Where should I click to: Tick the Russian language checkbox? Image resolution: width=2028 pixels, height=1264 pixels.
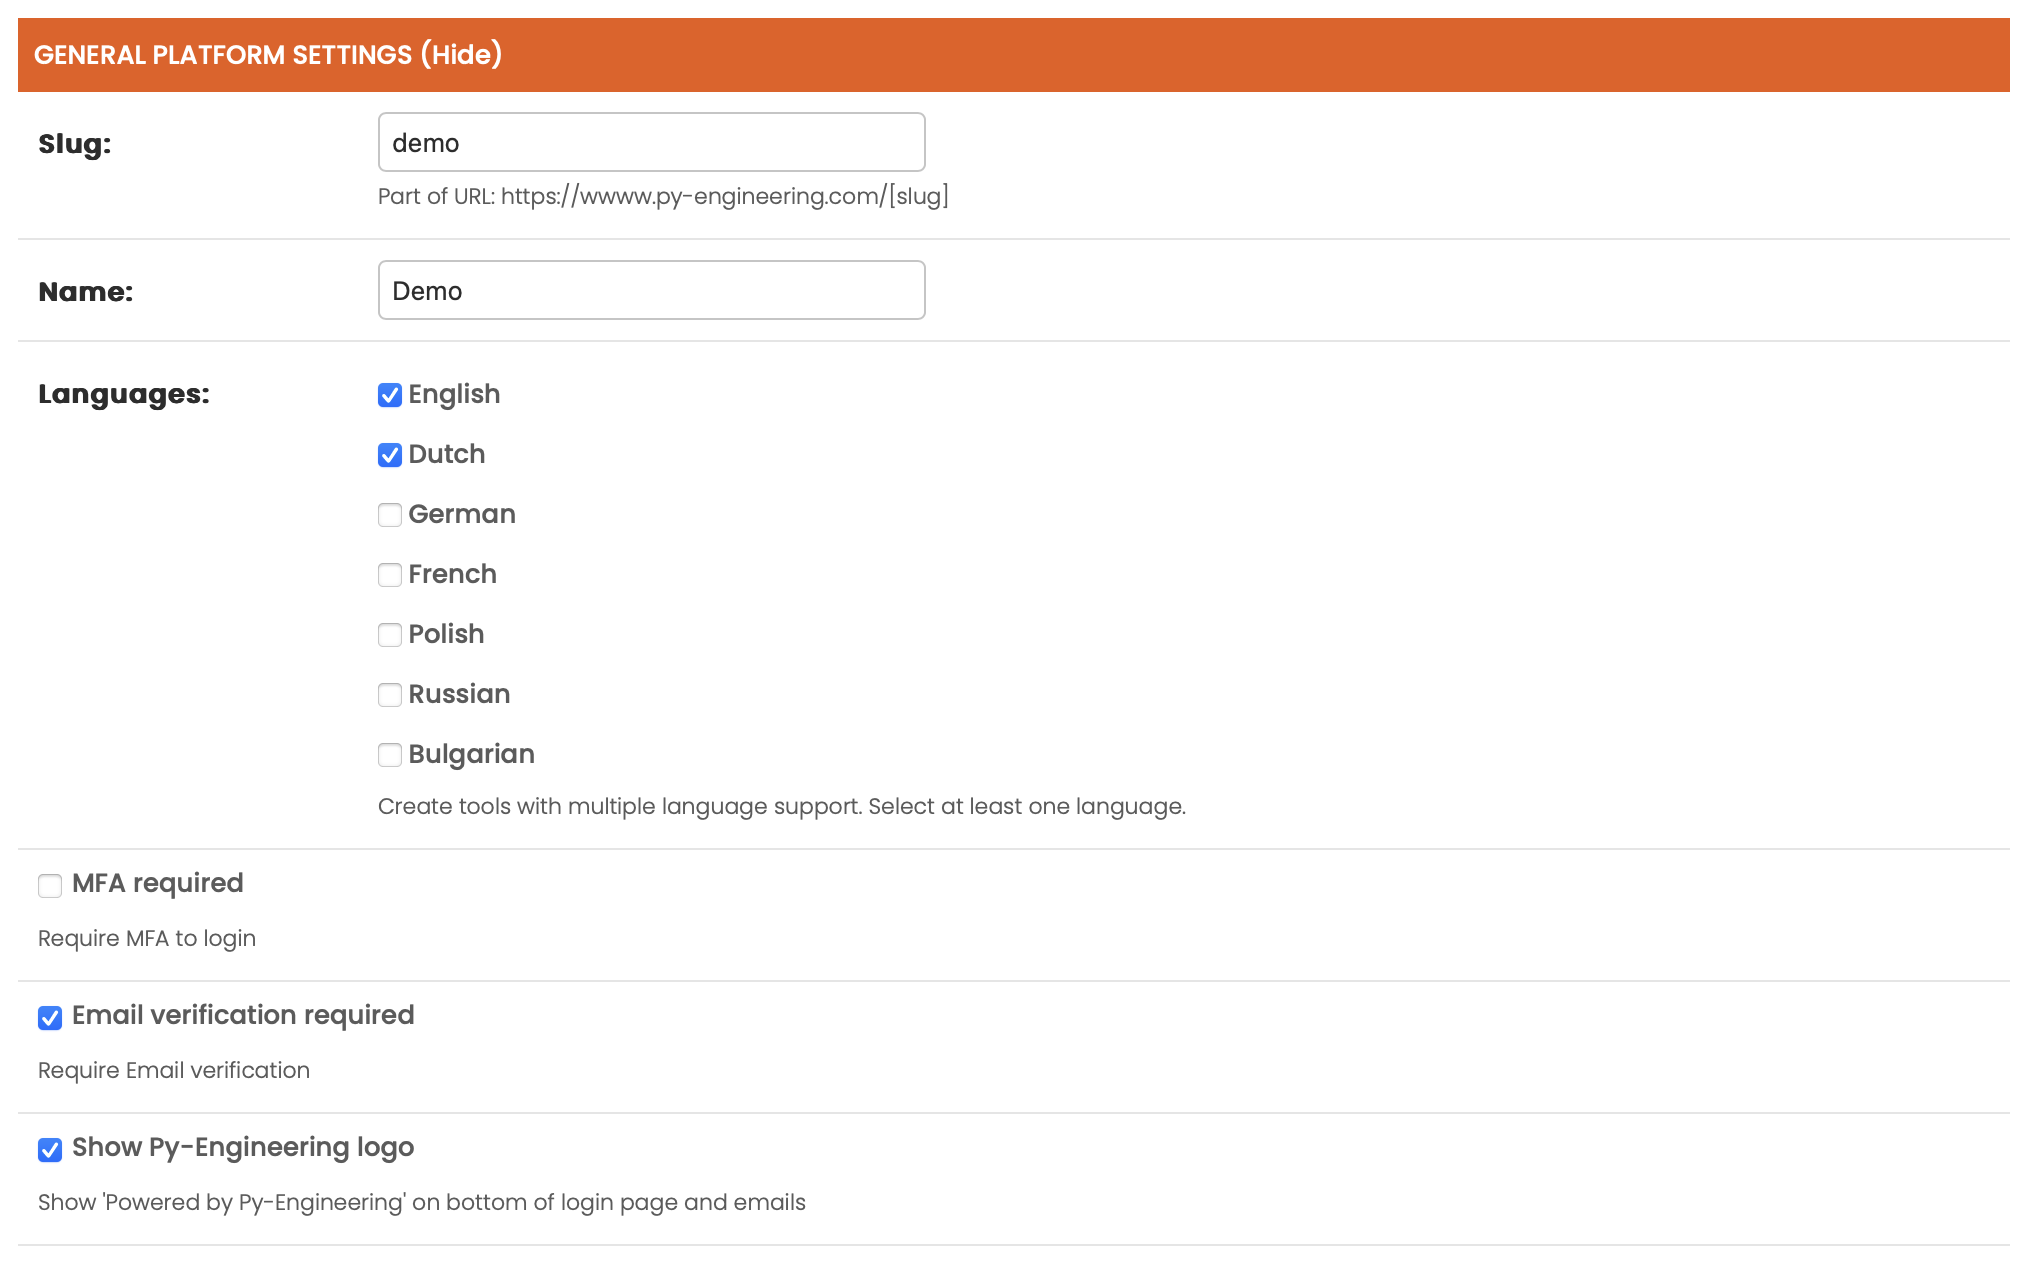tap(390, 695)
